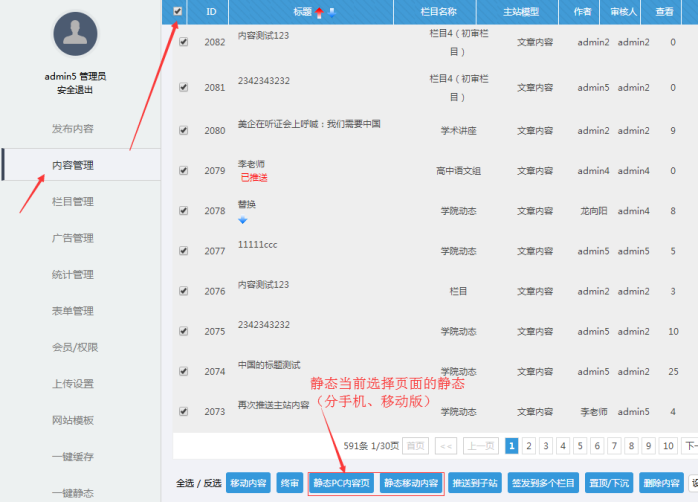Click the 移动内容 button
The width and height of the screenshot is (698, 502).
[248, 483]
